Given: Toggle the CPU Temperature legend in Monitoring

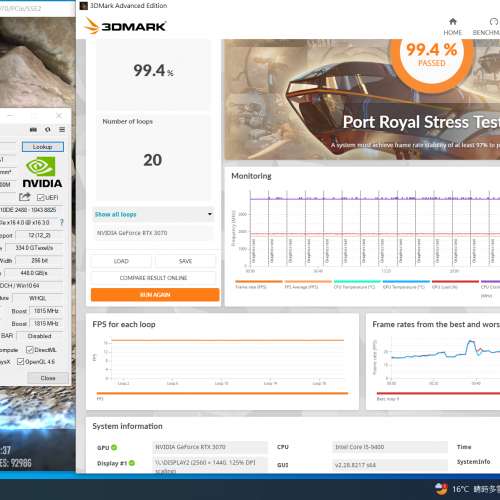Looking at the screenshot, I should [x=357, y=284].
